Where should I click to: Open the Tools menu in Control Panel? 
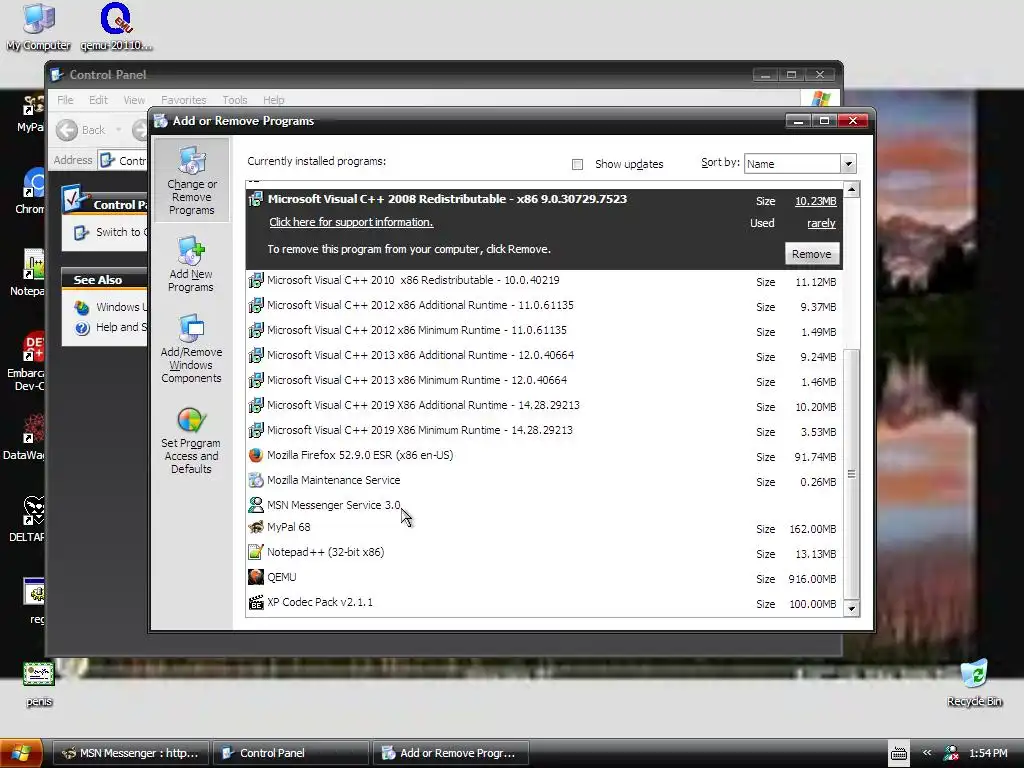tap(234, 100)
